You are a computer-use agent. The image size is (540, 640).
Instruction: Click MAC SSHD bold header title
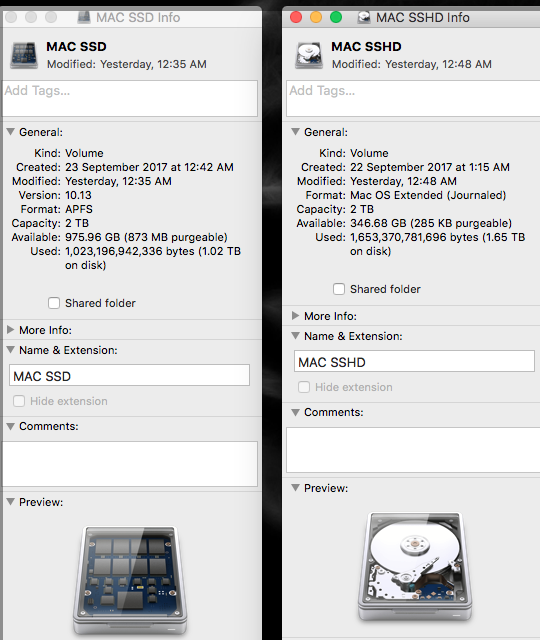pos(366,47)
